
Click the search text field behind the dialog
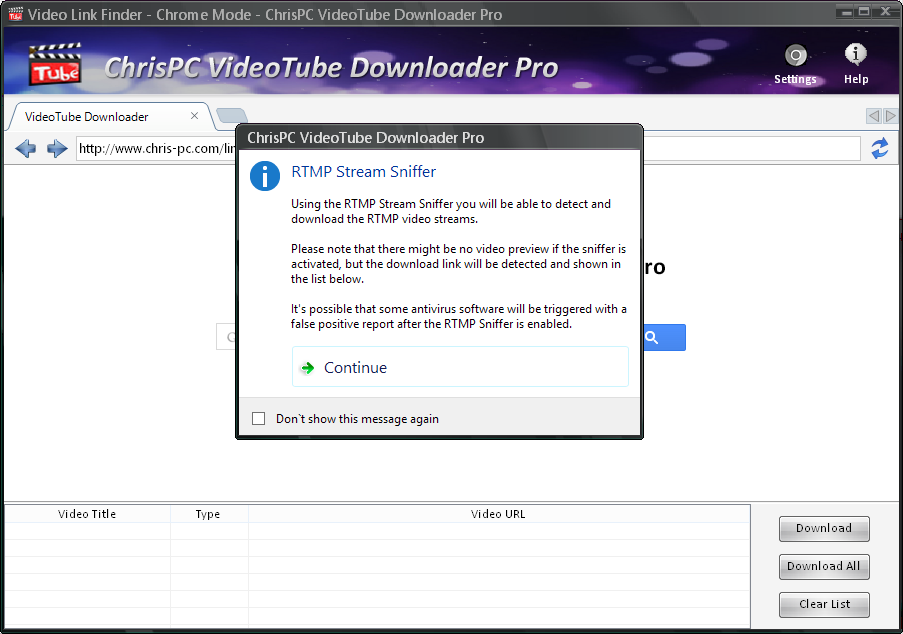(226, 337)
